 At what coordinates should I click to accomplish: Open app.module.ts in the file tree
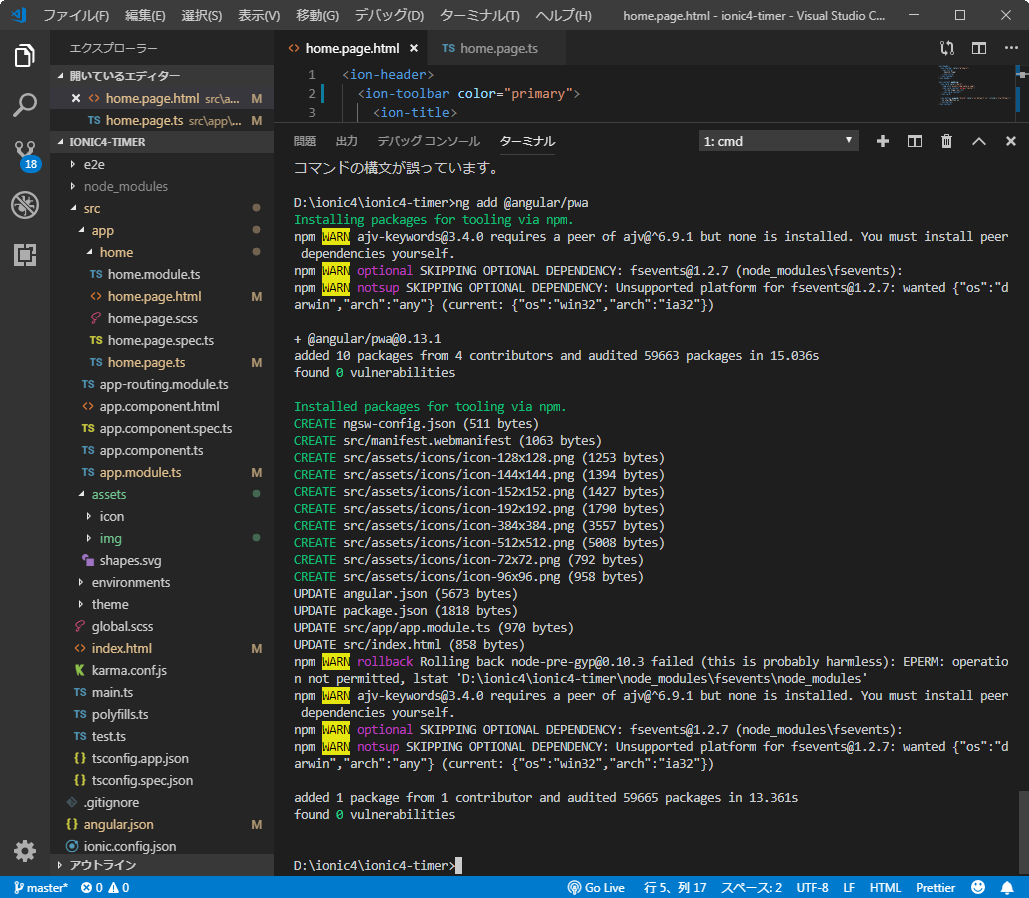[x=140, y=473]
